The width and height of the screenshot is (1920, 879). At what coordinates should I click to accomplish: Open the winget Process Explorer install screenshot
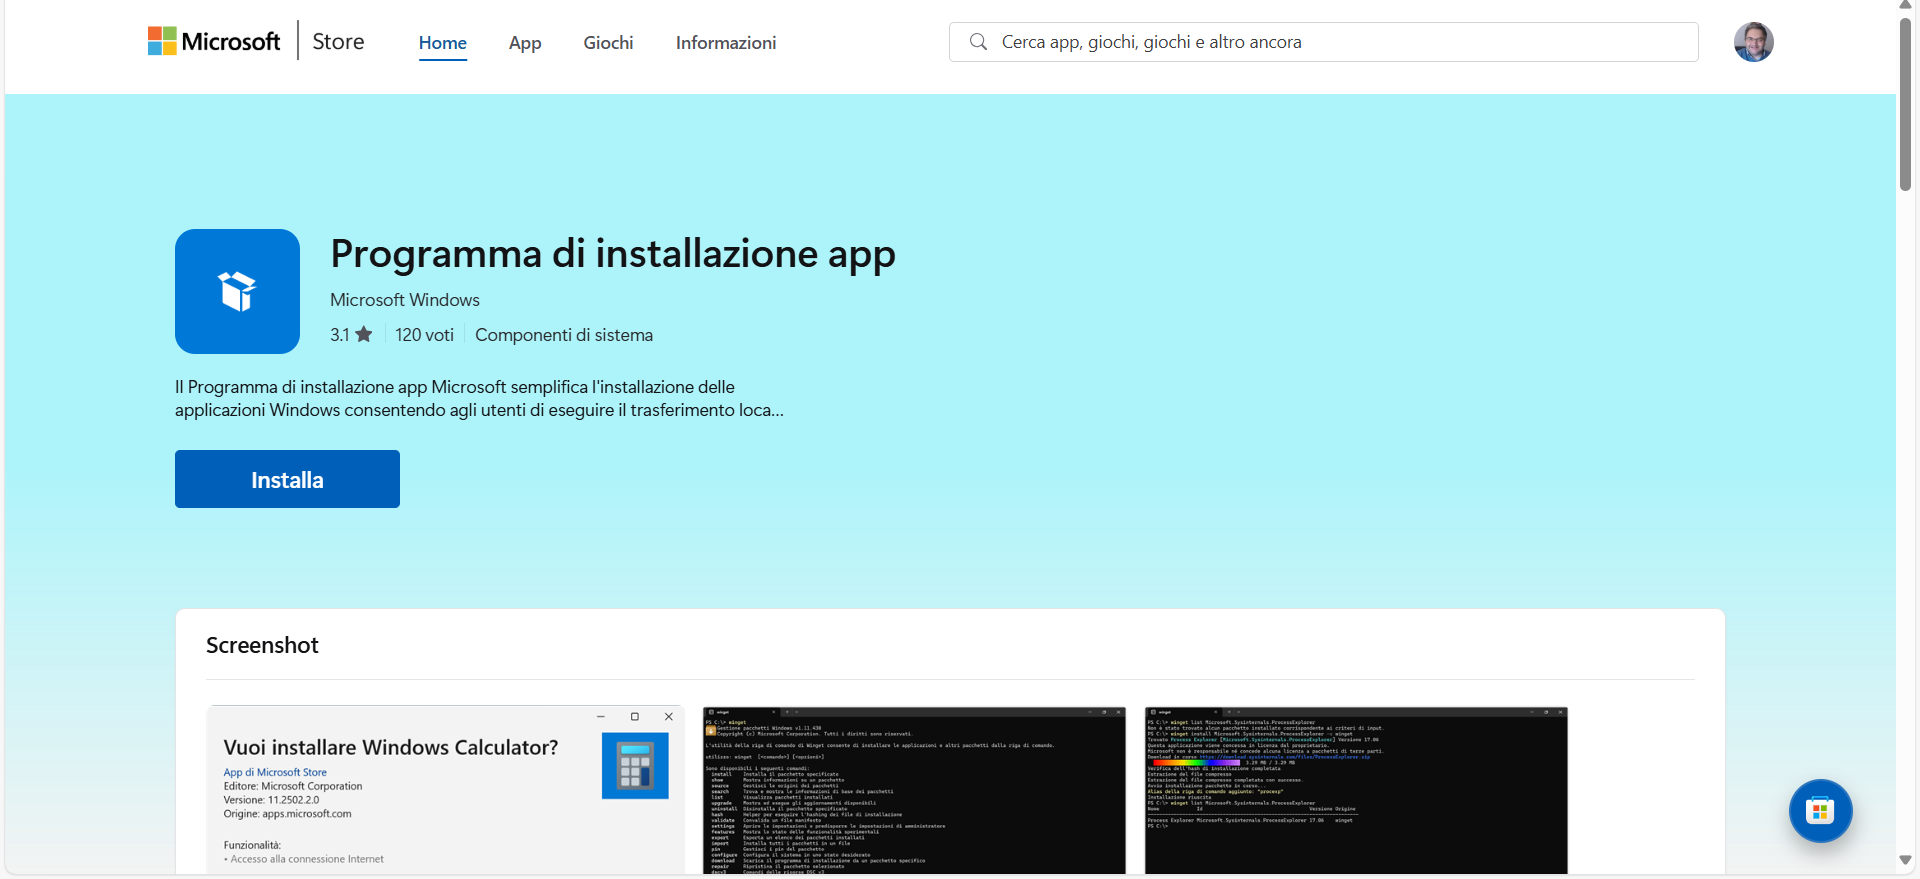pos(1356,790)
